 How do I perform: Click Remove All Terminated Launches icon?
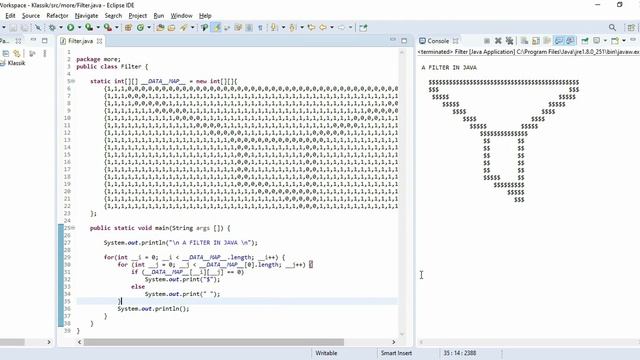pos(509,41)
